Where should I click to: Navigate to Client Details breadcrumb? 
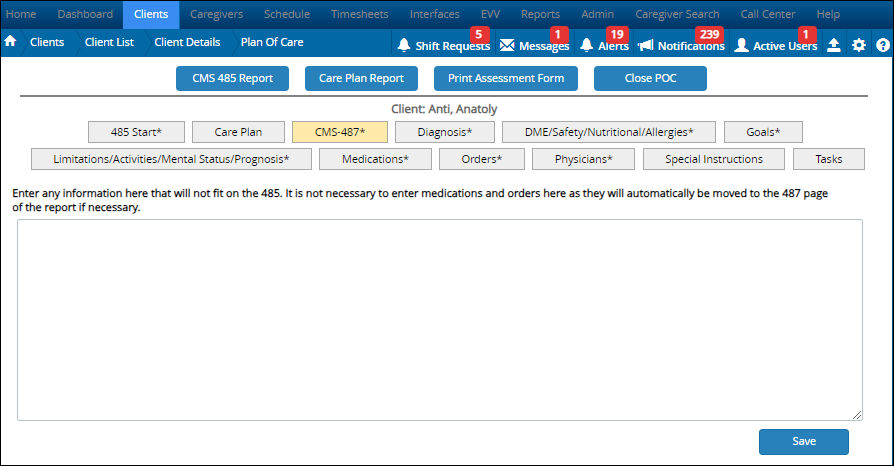click(187, 42)
